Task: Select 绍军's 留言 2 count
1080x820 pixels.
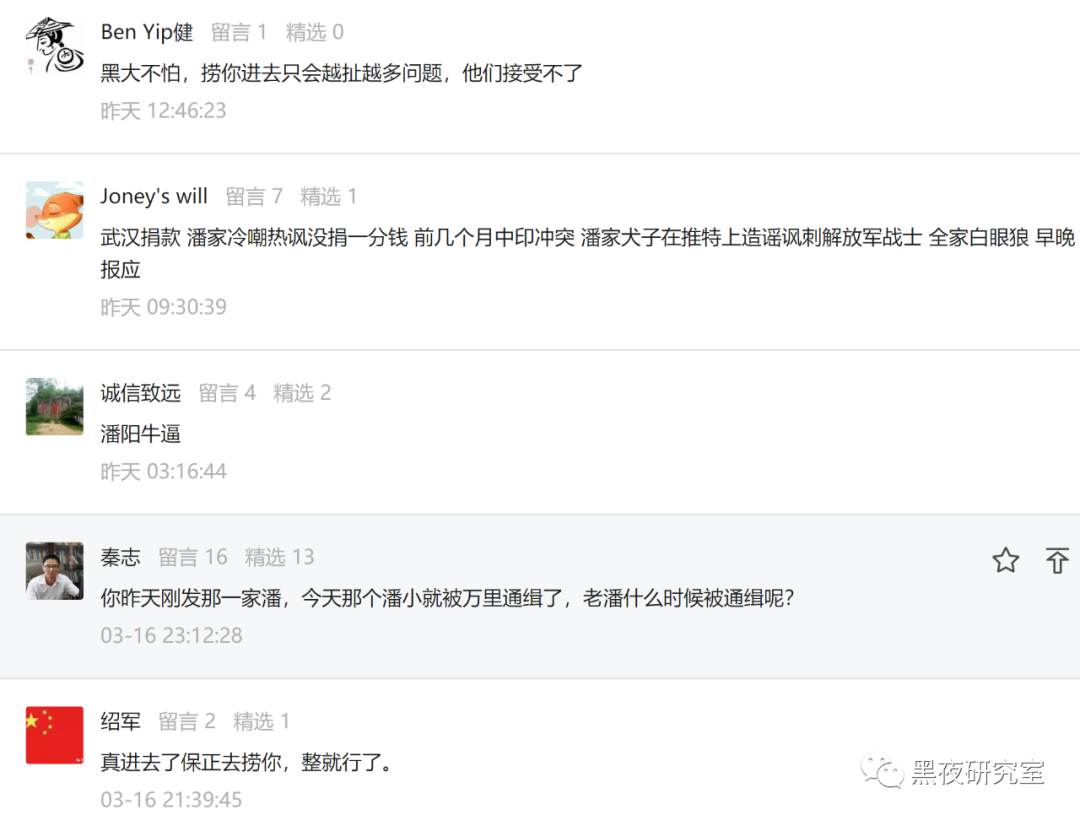Action: pyautogui.click(x=187, y=722)
